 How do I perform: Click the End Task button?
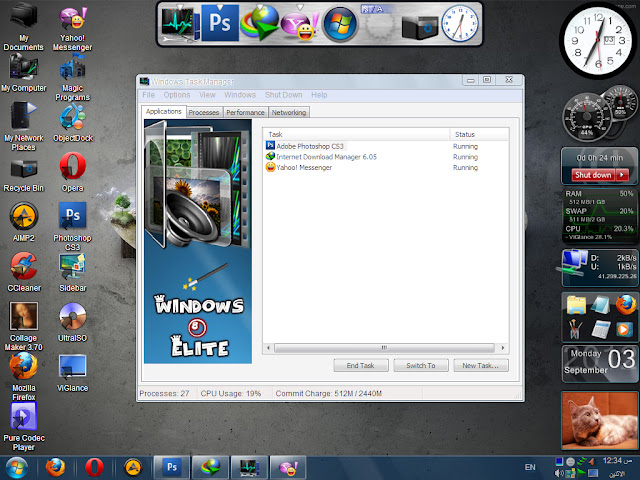[360, 365]
